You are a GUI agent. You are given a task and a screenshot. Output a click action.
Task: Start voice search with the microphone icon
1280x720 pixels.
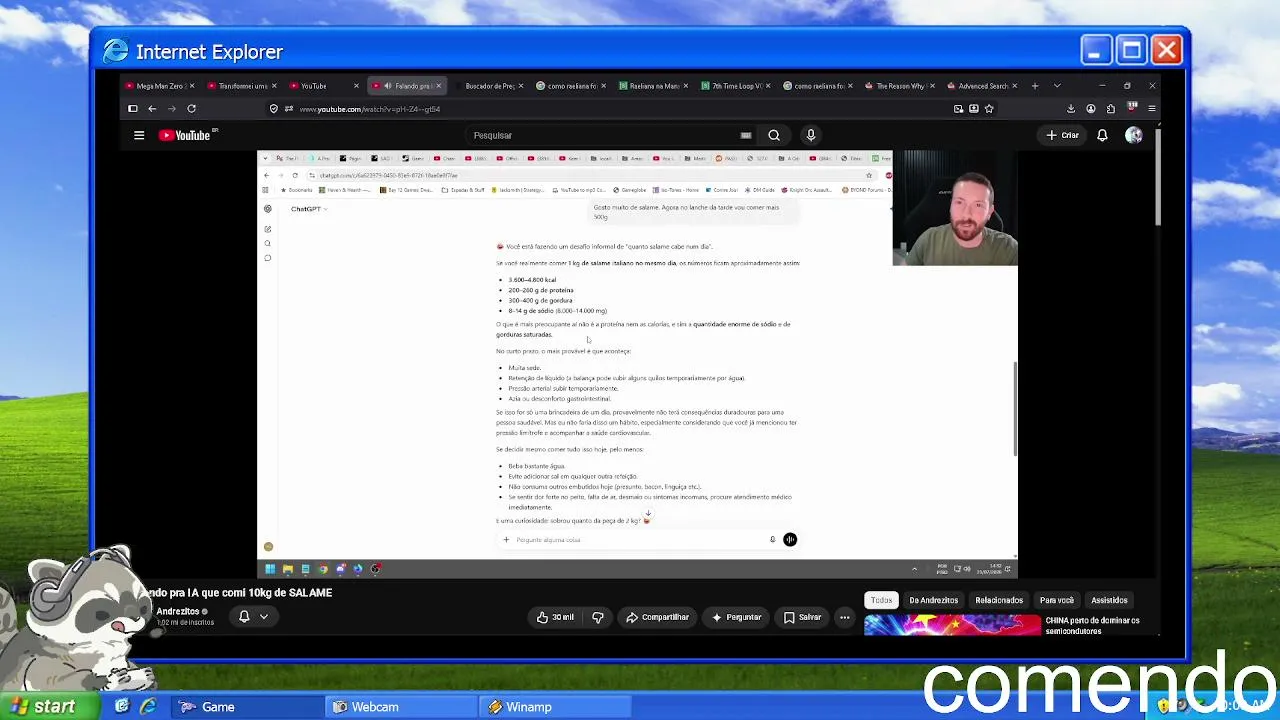click(811, 135)
